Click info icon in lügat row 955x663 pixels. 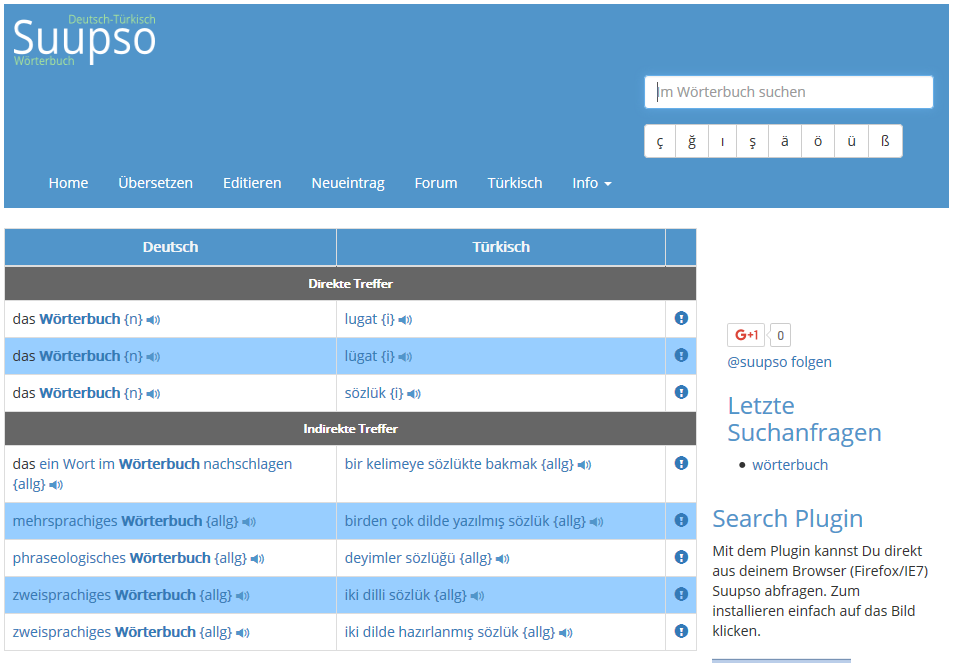(681, 355)
